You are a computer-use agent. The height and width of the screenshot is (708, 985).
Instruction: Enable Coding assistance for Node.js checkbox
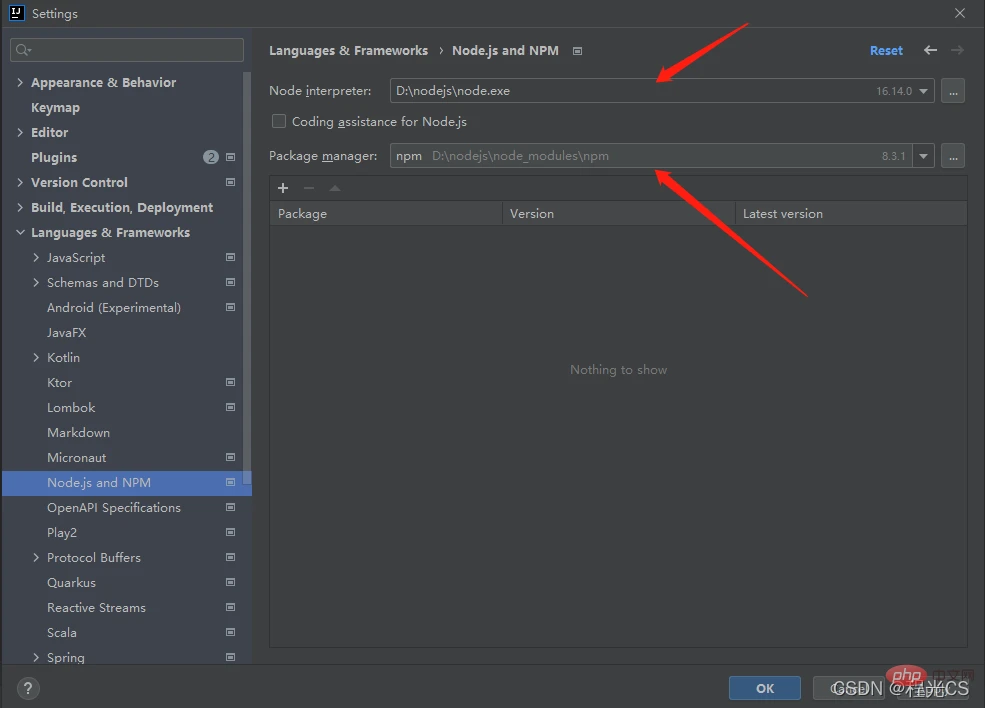click(279, 121)
